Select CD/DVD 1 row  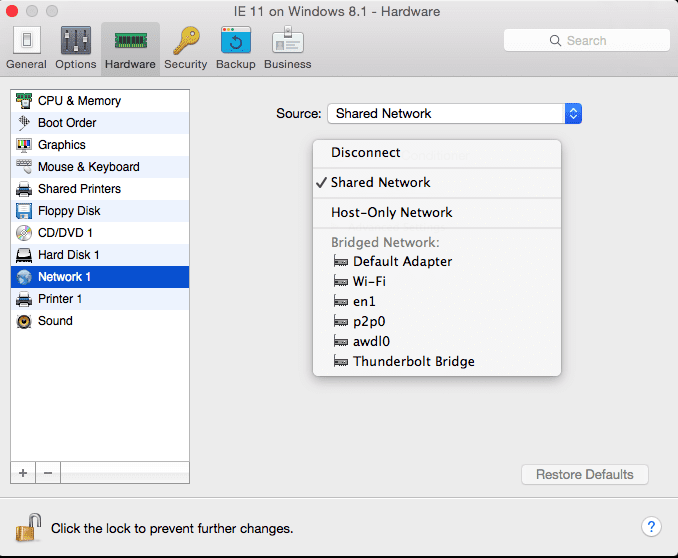tap(100, 233)
